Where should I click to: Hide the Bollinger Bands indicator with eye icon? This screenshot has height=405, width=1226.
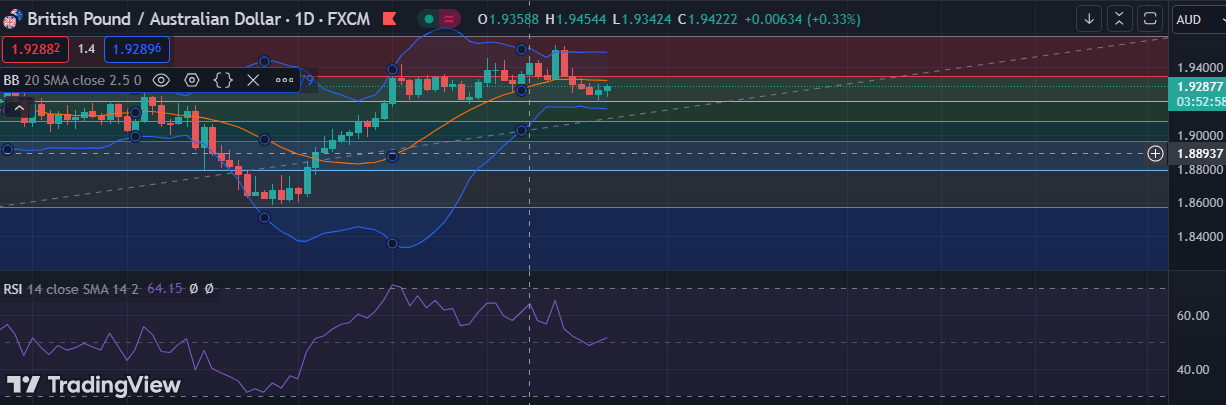[x=161, y=80]
